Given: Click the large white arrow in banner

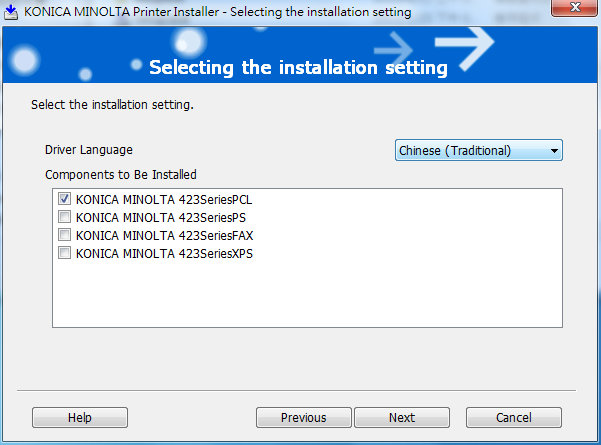Looking at the screenshot, I should click(465, 49).
